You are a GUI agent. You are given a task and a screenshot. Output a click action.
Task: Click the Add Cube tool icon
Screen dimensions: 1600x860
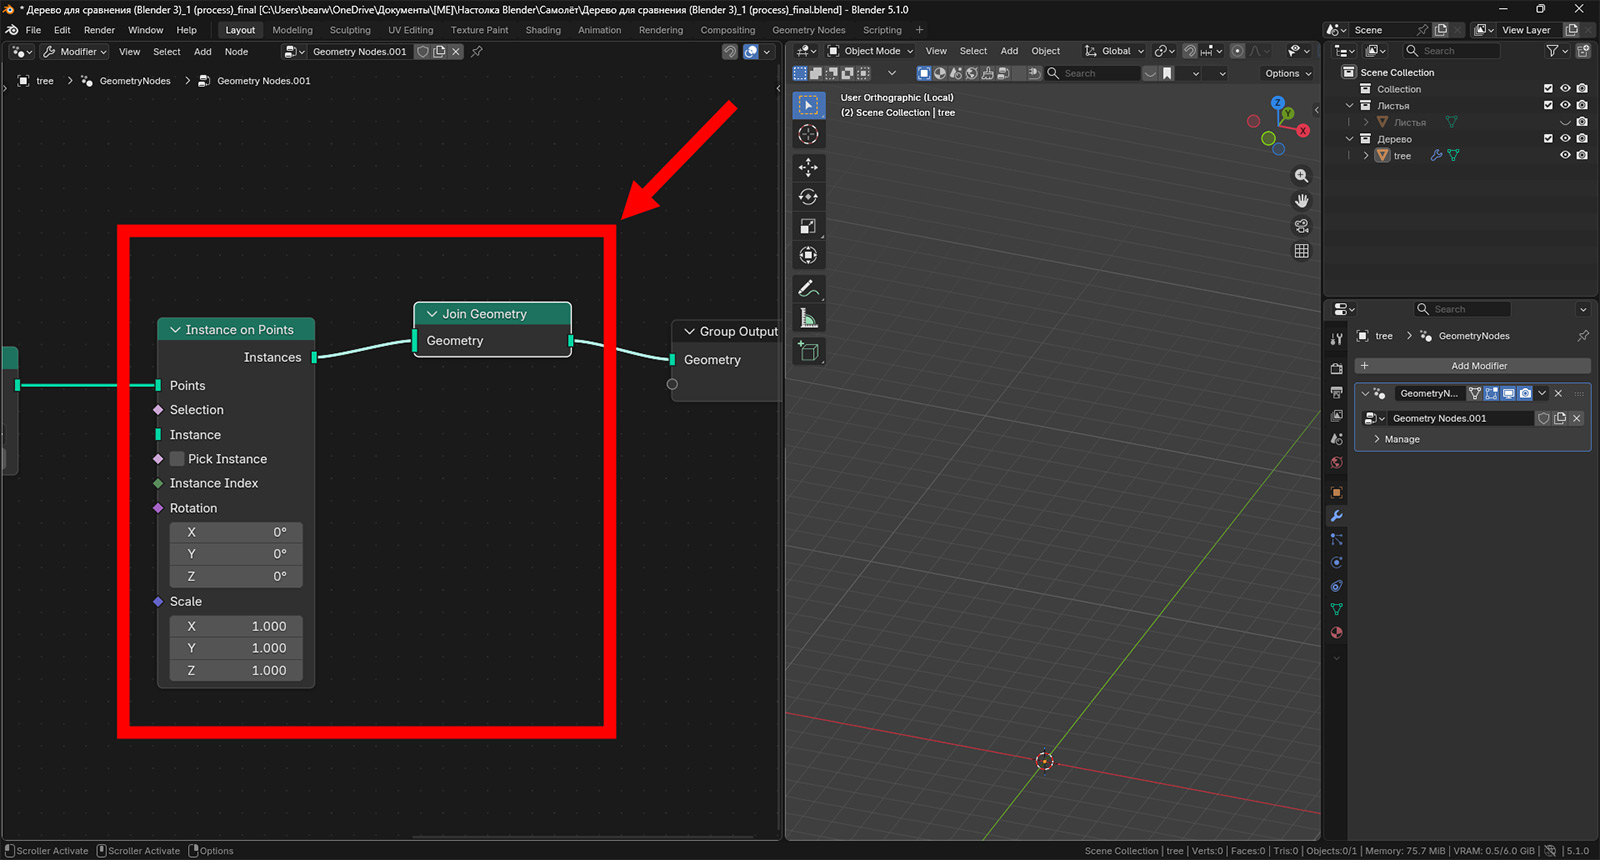(808, 351)
